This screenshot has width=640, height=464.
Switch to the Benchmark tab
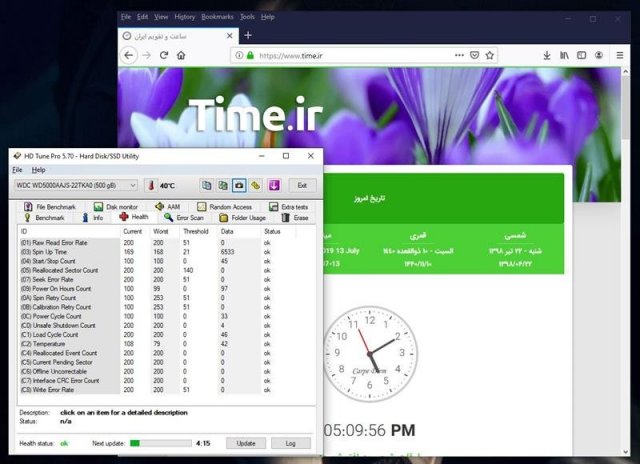[44, 218]
